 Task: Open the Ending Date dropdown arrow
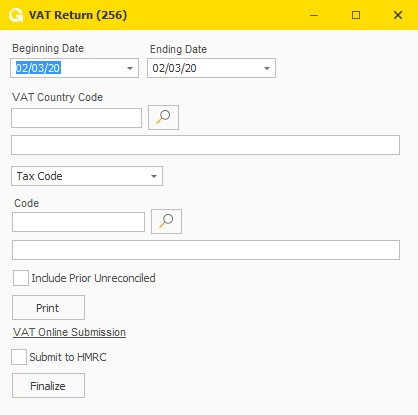pos(267,68)
